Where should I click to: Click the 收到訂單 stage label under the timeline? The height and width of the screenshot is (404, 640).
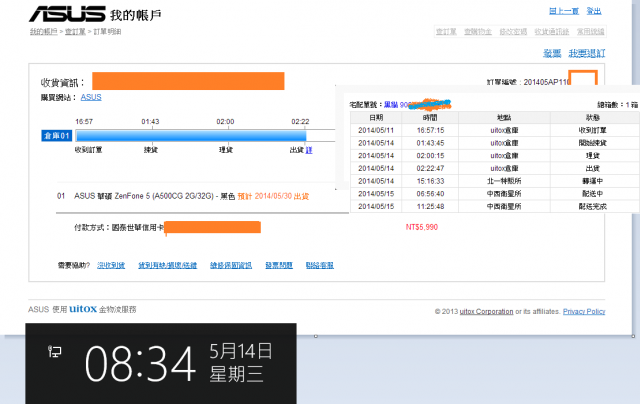pyautogui.click(x=89, y=150)
